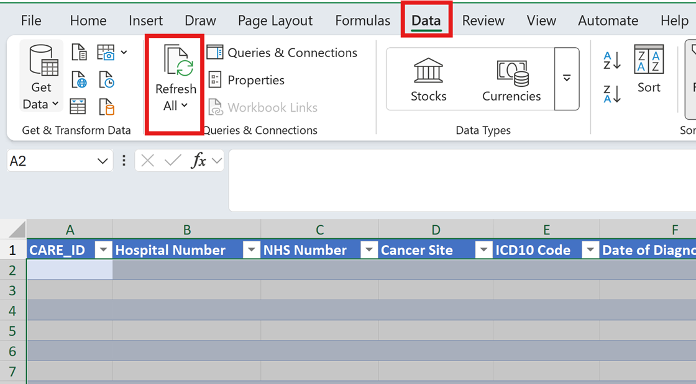Expand the Data Types gallery
Viewport: 696px width, 384px height.
567,79
